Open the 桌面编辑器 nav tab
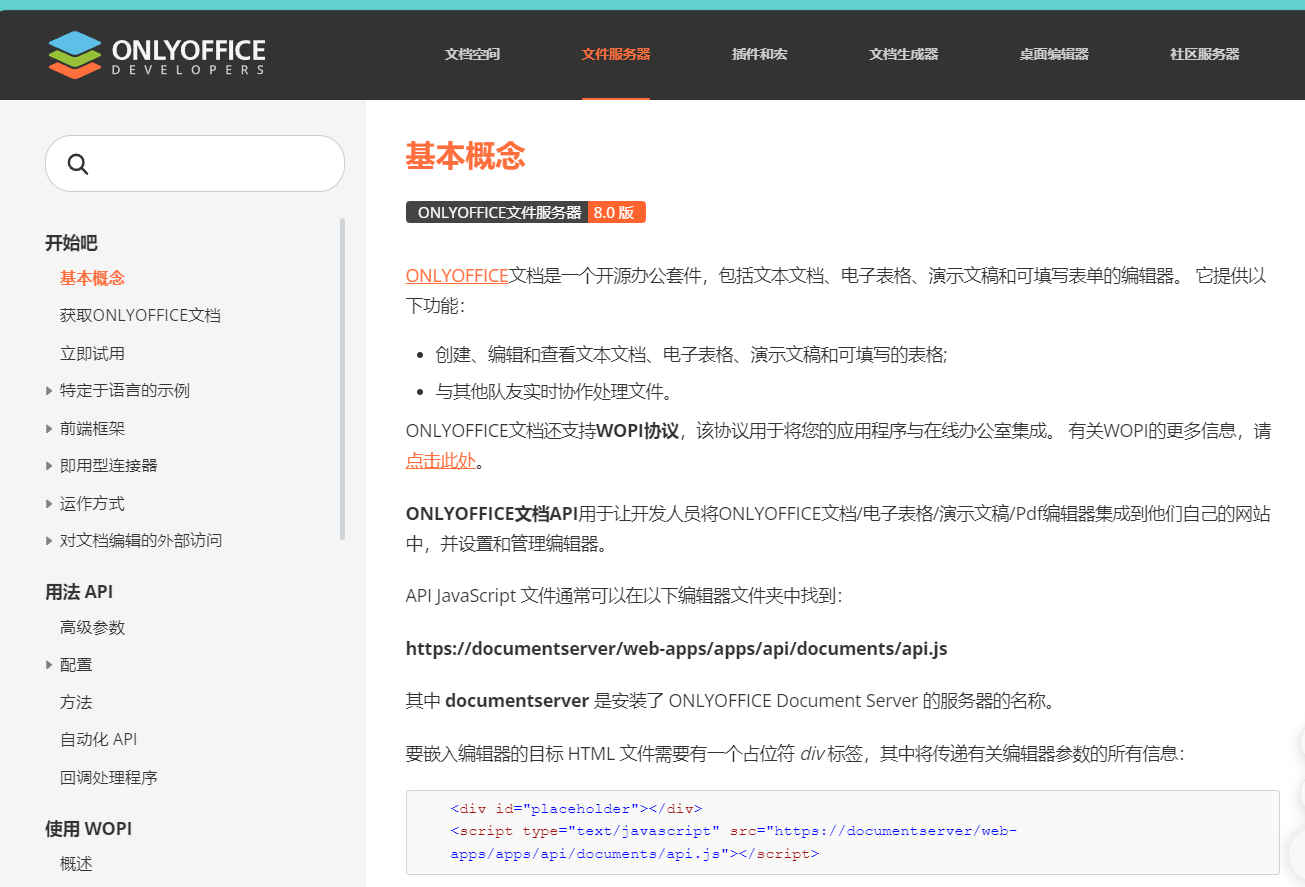Image resolution: width=1305 pixels, height=887 pixels. tap(1054, 54)
